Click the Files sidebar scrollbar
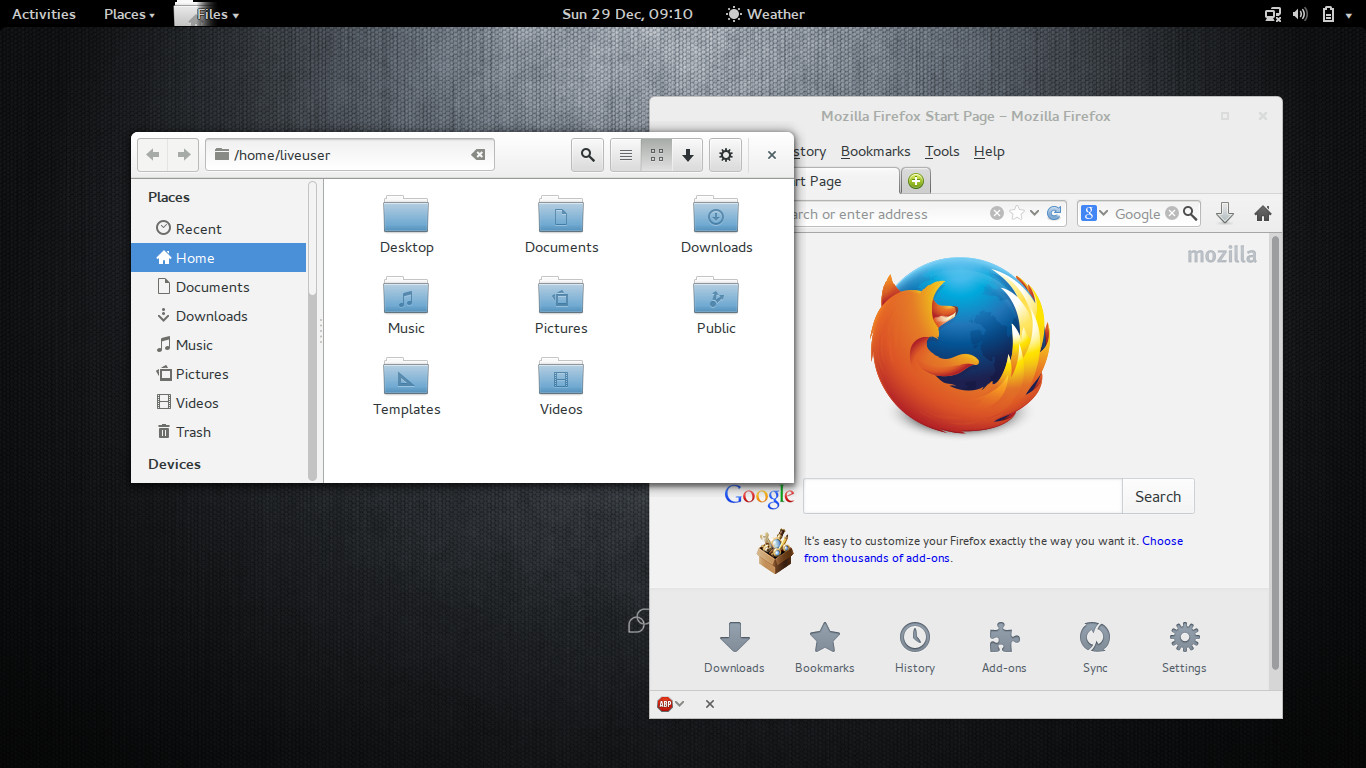Screen dimensions: 1366x768 312,238
